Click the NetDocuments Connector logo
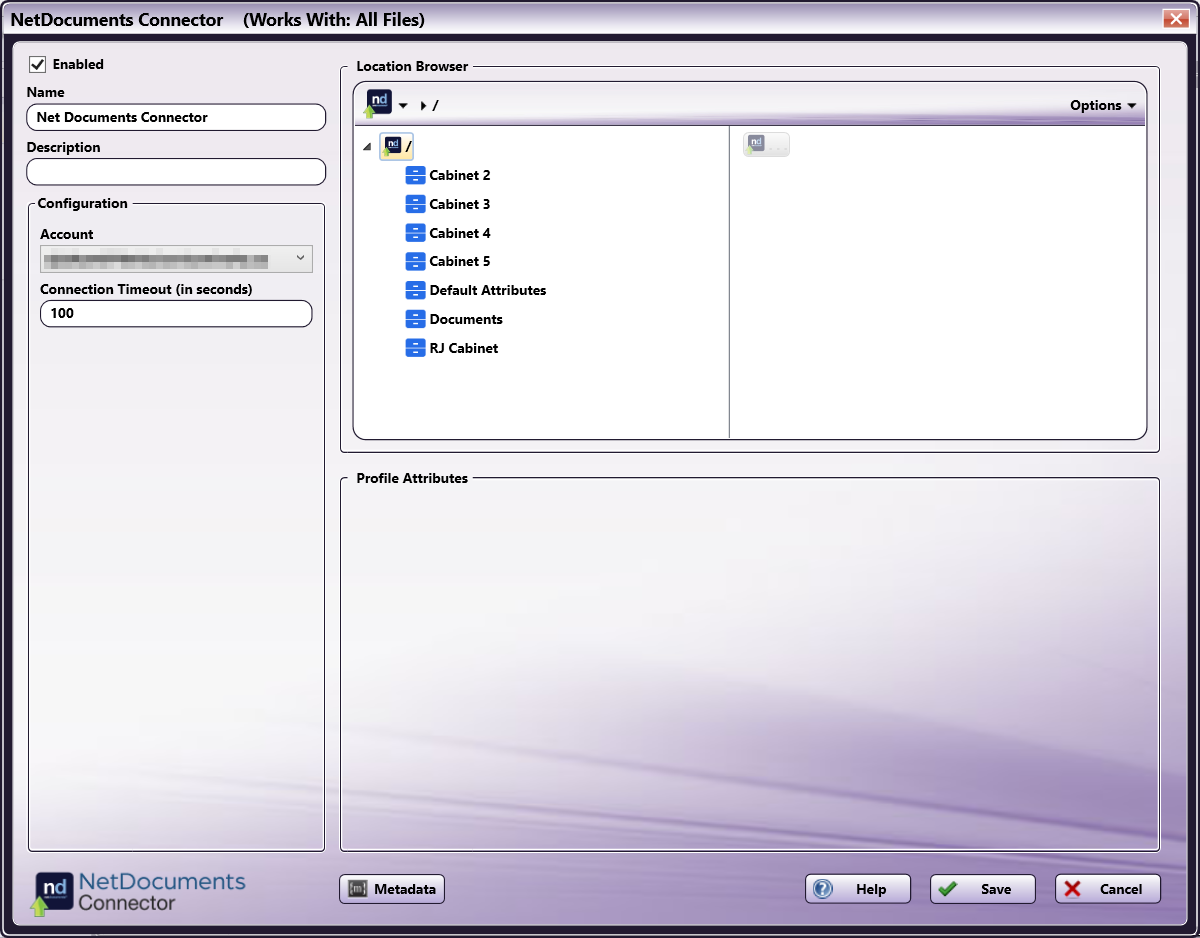 pyautogui.click(x=140, y=892)
